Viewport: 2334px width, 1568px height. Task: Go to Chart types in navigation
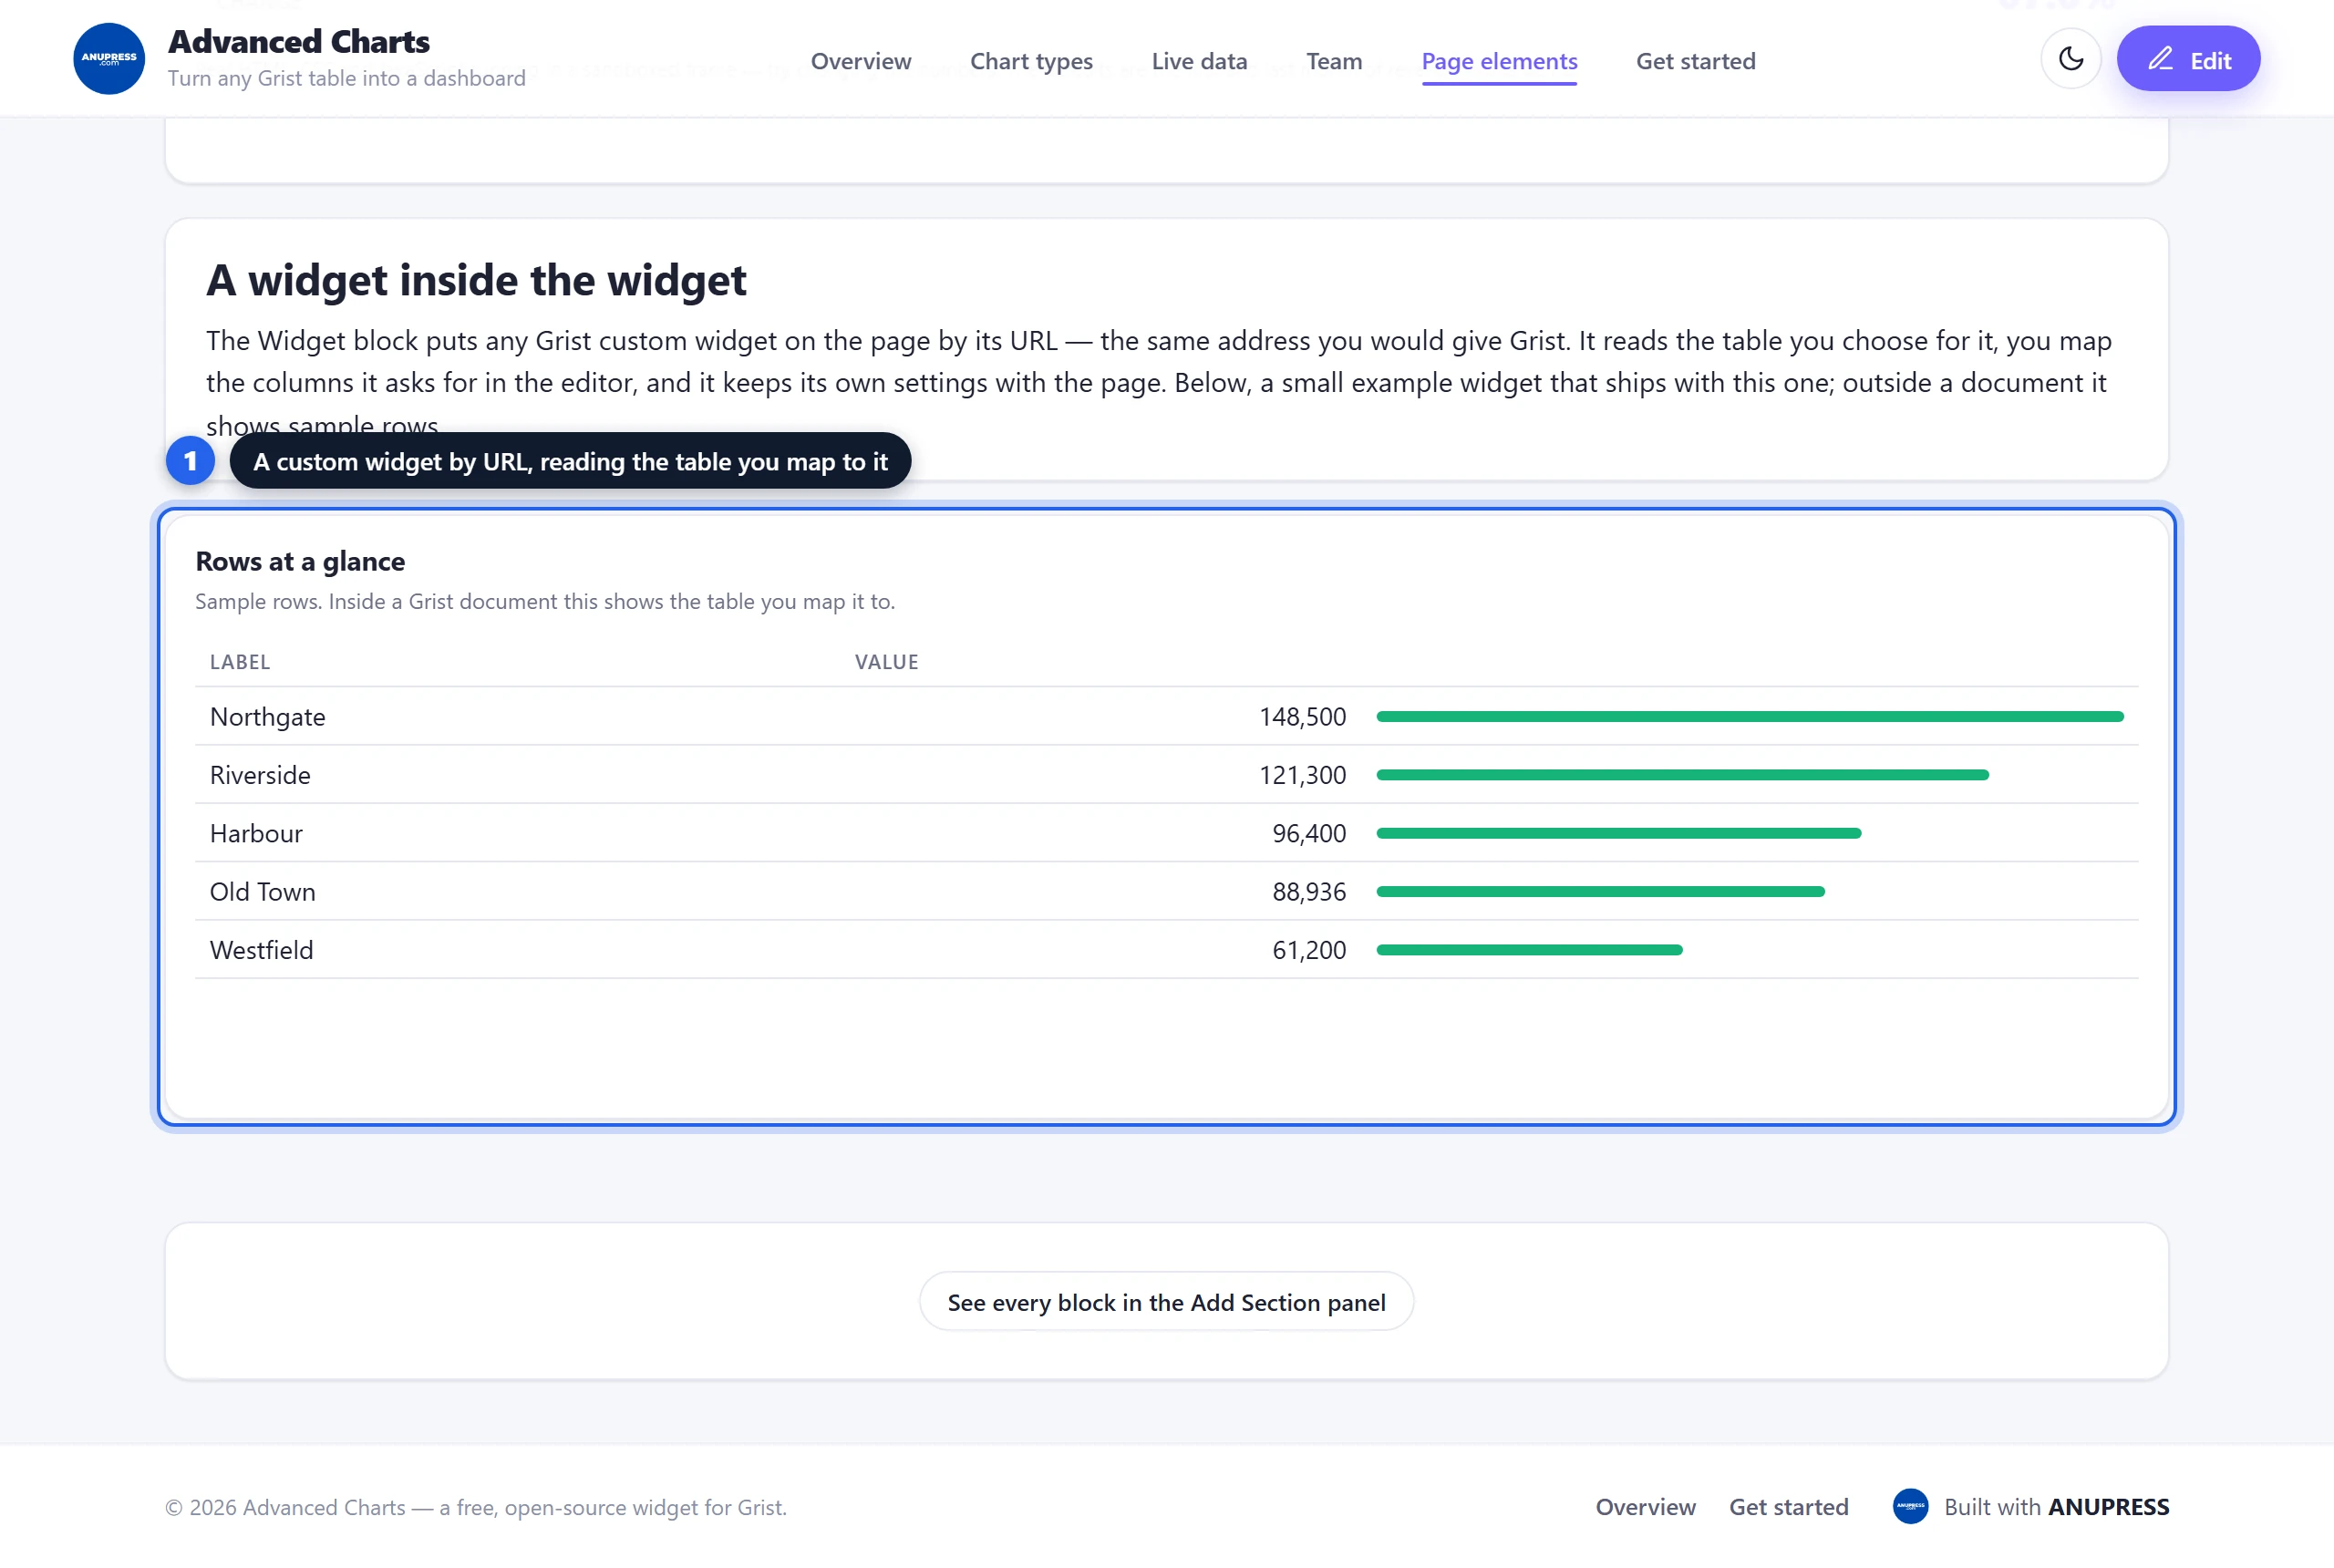click(1031, 61)
